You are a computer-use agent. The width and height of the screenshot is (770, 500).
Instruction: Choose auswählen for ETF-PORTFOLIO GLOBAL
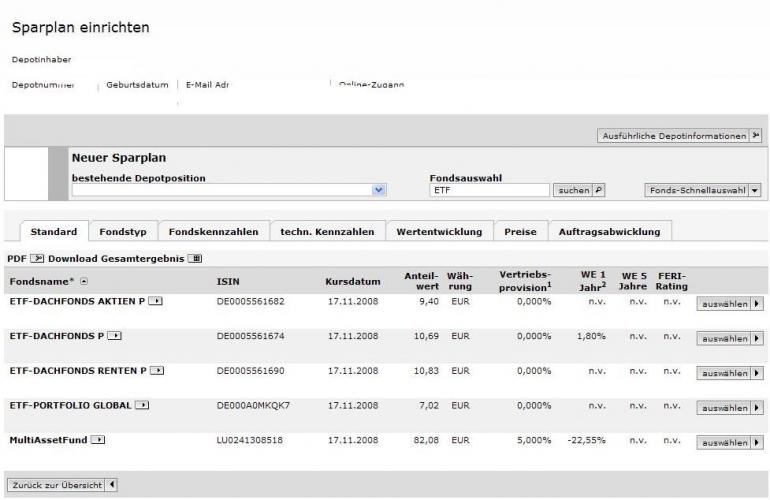pyautogui.click(x=730, y=408)
